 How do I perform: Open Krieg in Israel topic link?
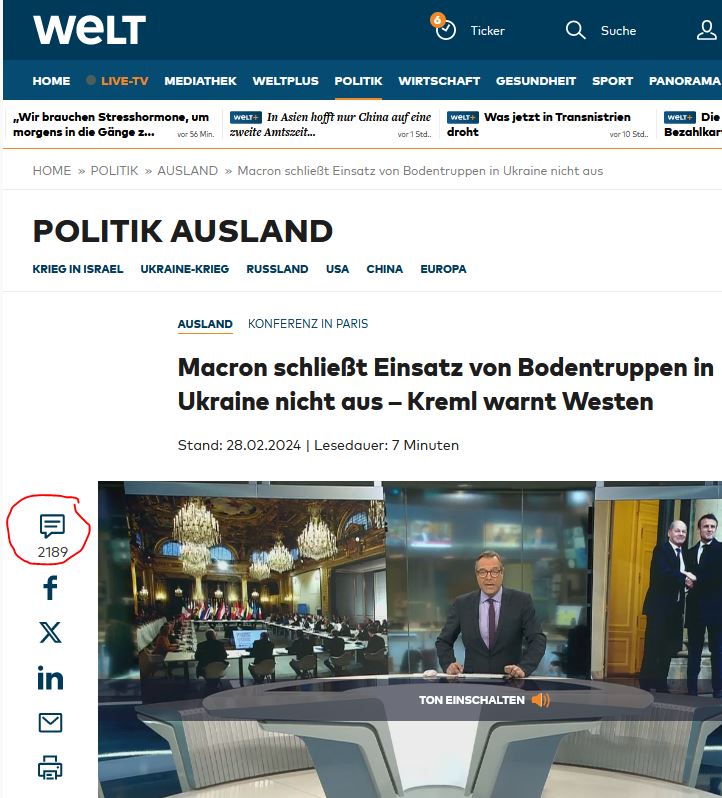click(x=78, y=269)
